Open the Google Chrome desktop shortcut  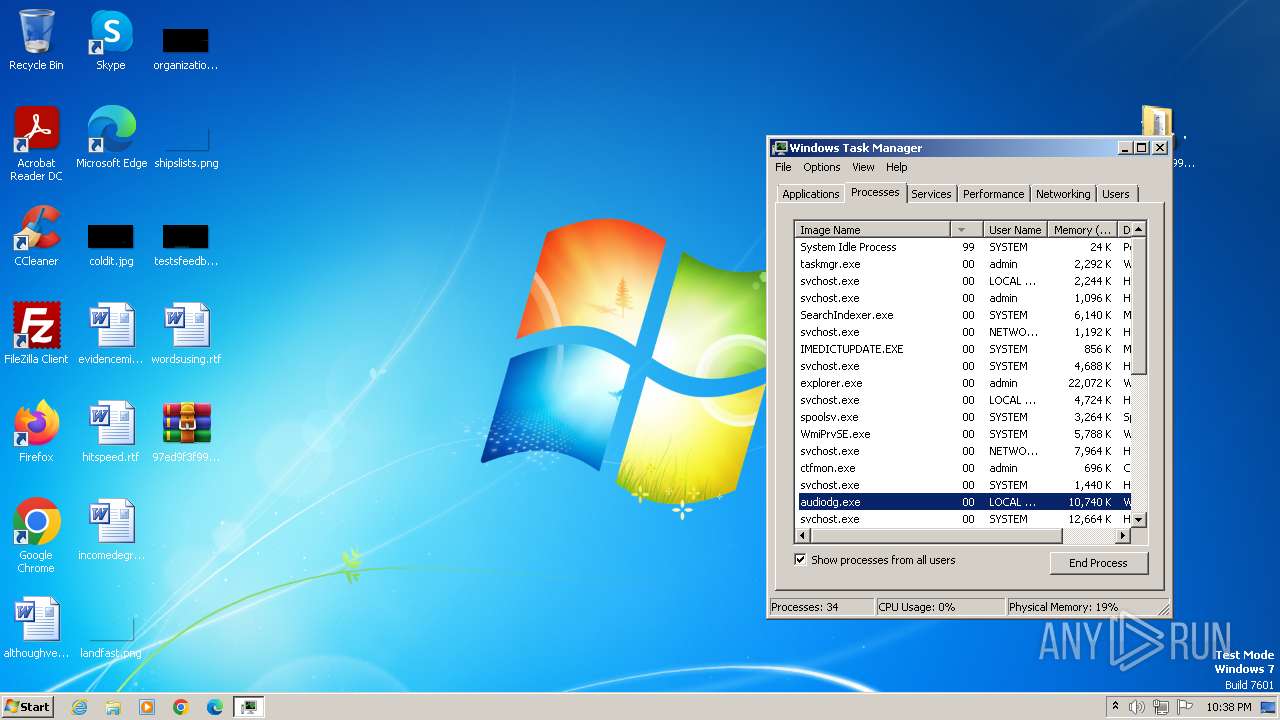36,536
